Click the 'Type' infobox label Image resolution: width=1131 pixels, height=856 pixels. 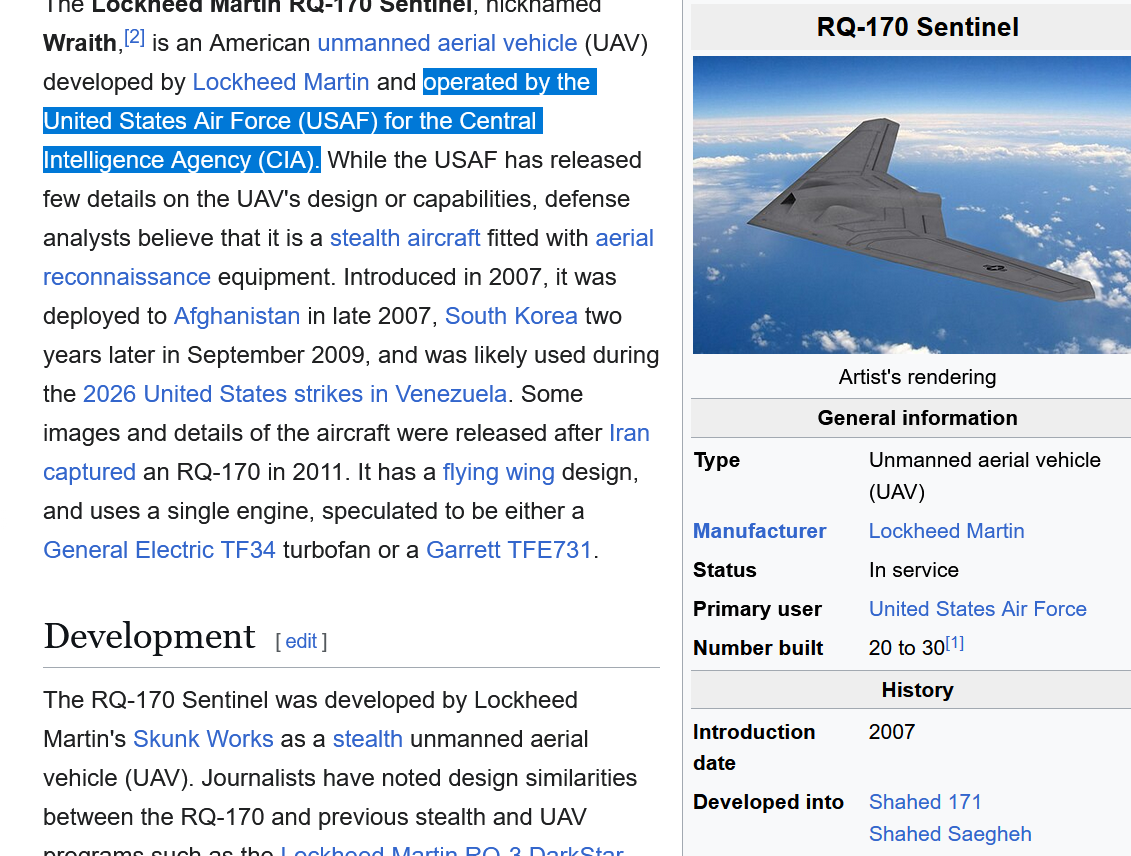point(716,460)
